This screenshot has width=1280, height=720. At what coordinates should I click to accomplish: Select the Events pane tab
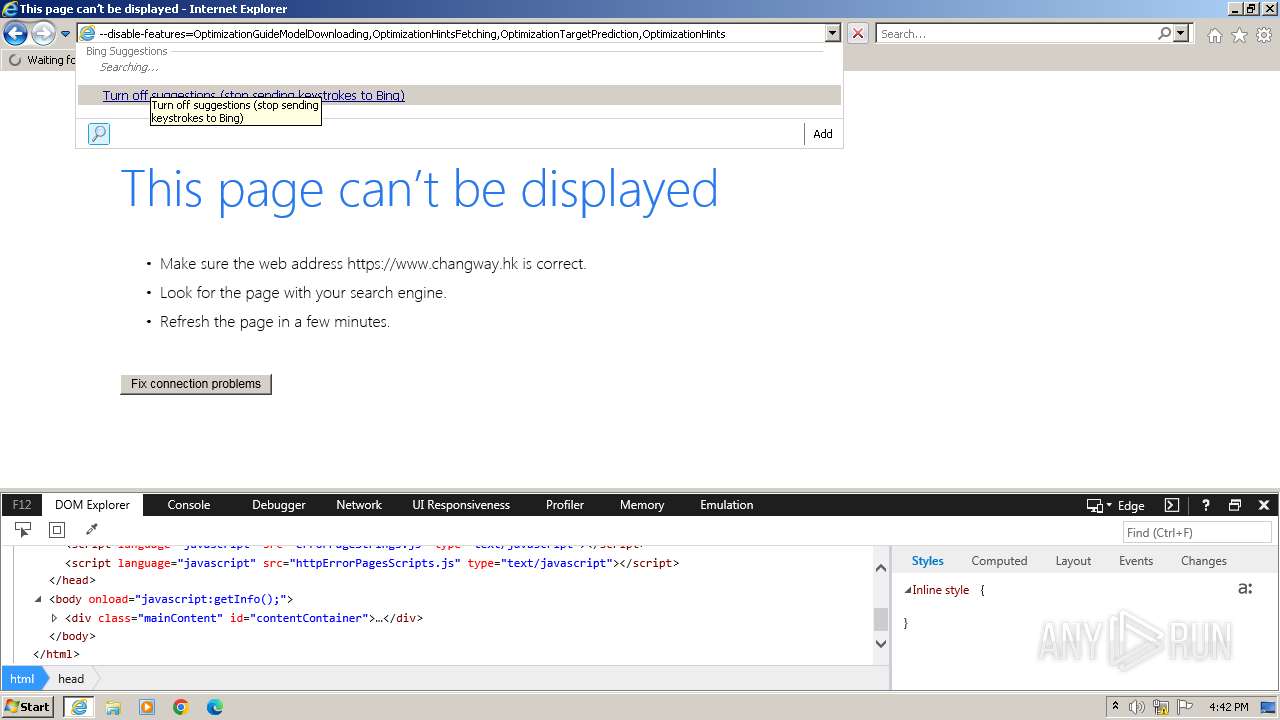[x=1136, y=561]
